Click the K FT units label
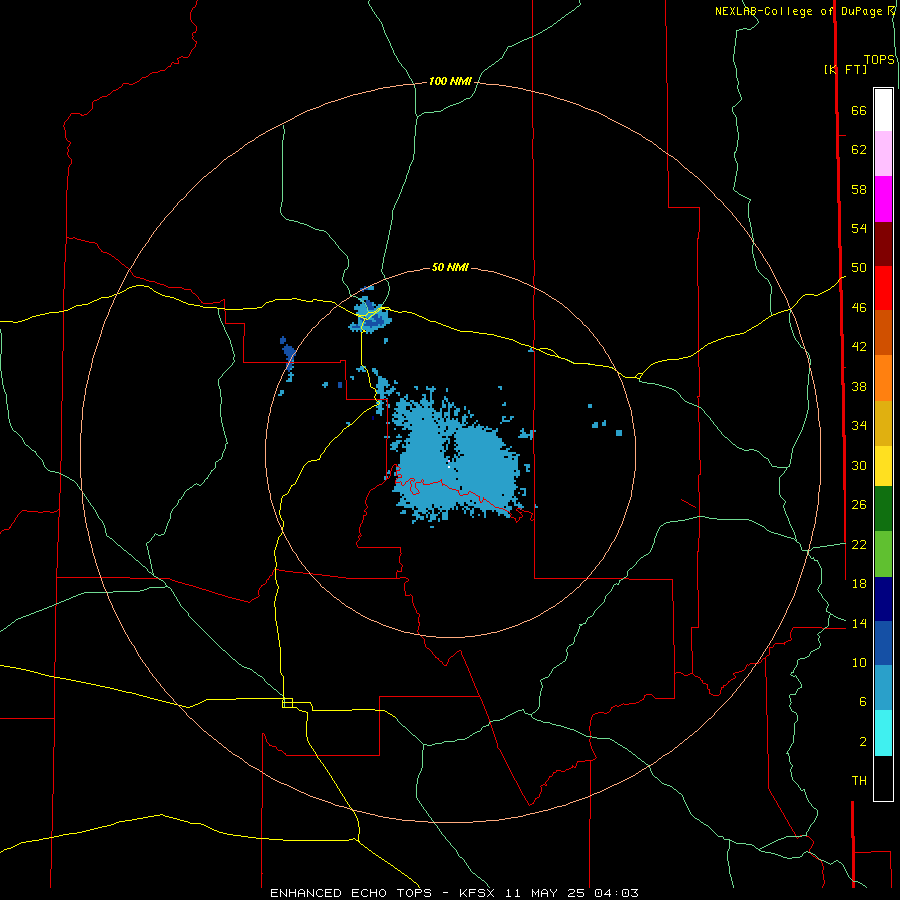 coord(845,69)
